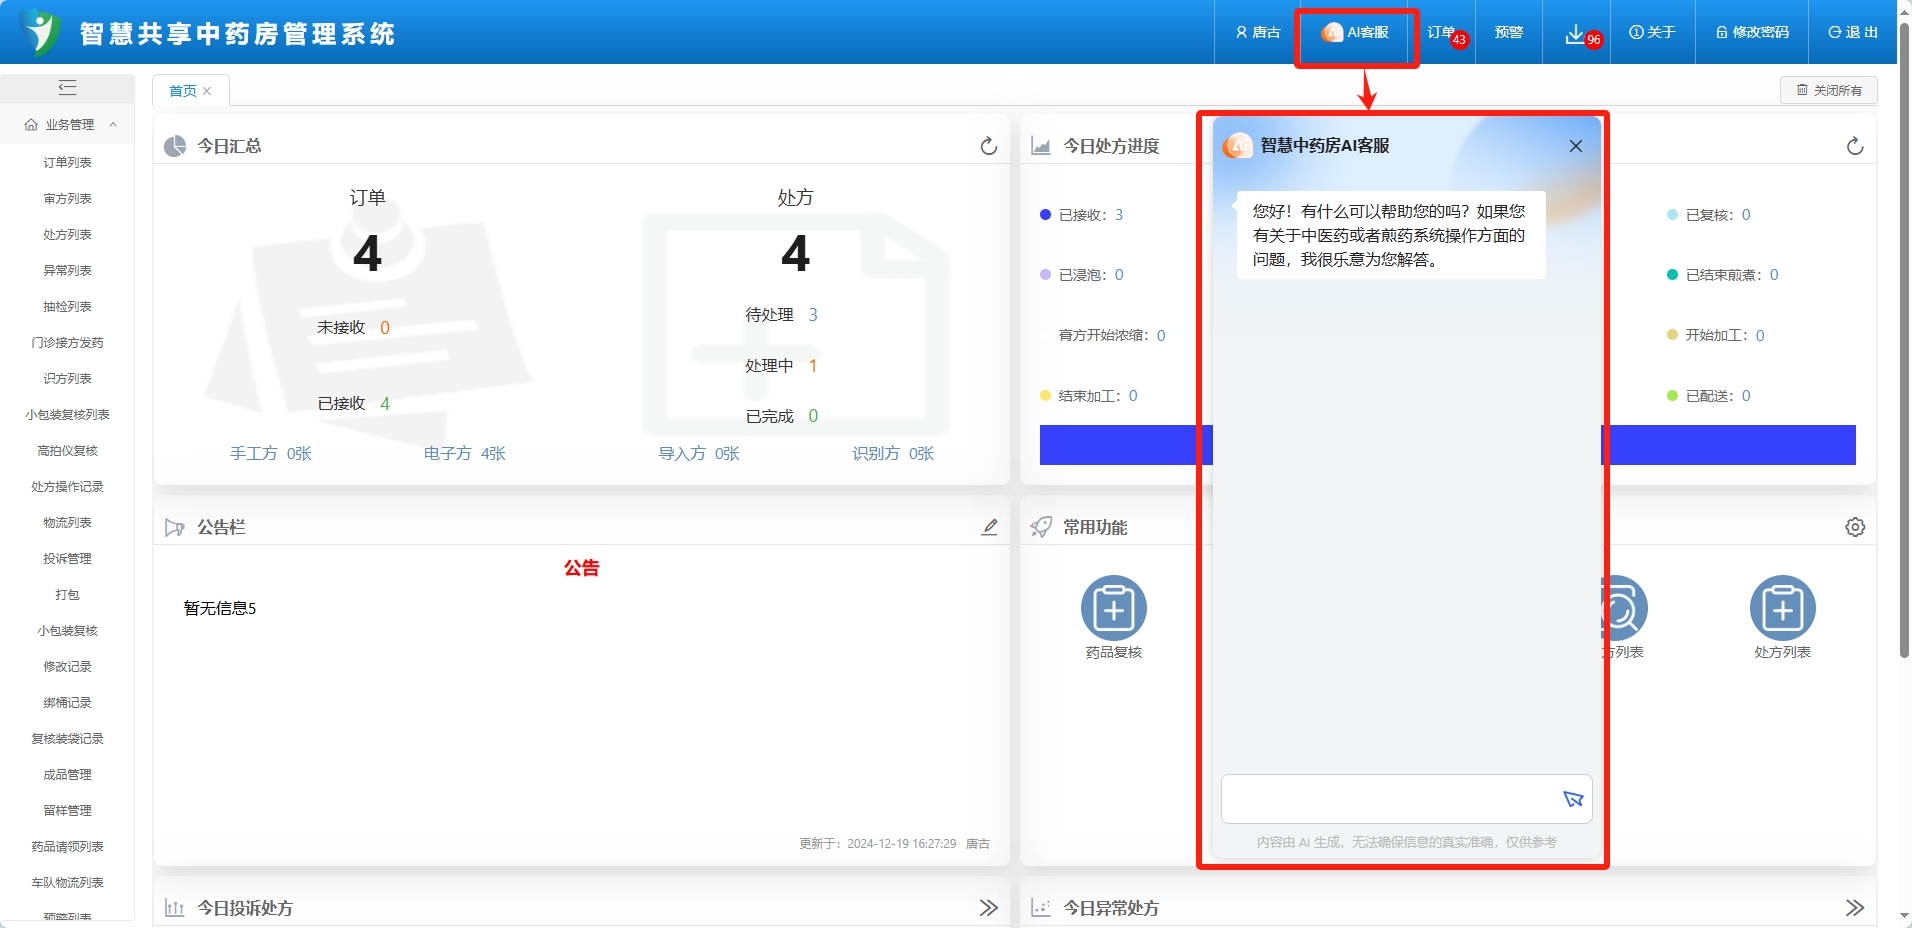Open the 处方列表 shortcut icon
Screen dimensions: 1912x928
pyautogui.click(x=1781, y=608)
